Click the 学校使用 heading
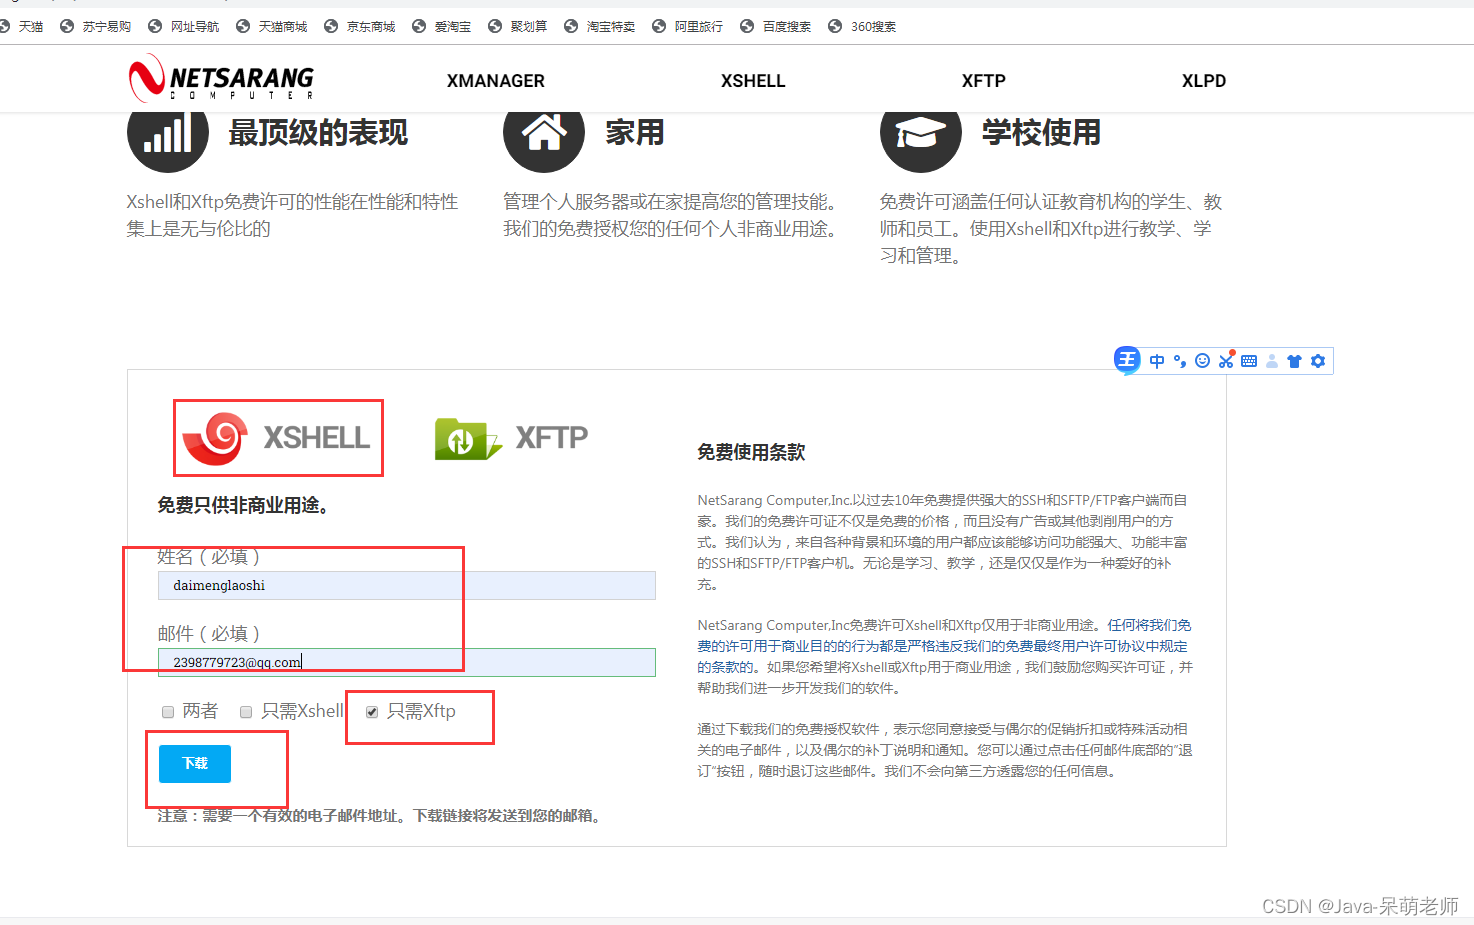 coord(1041,133)
